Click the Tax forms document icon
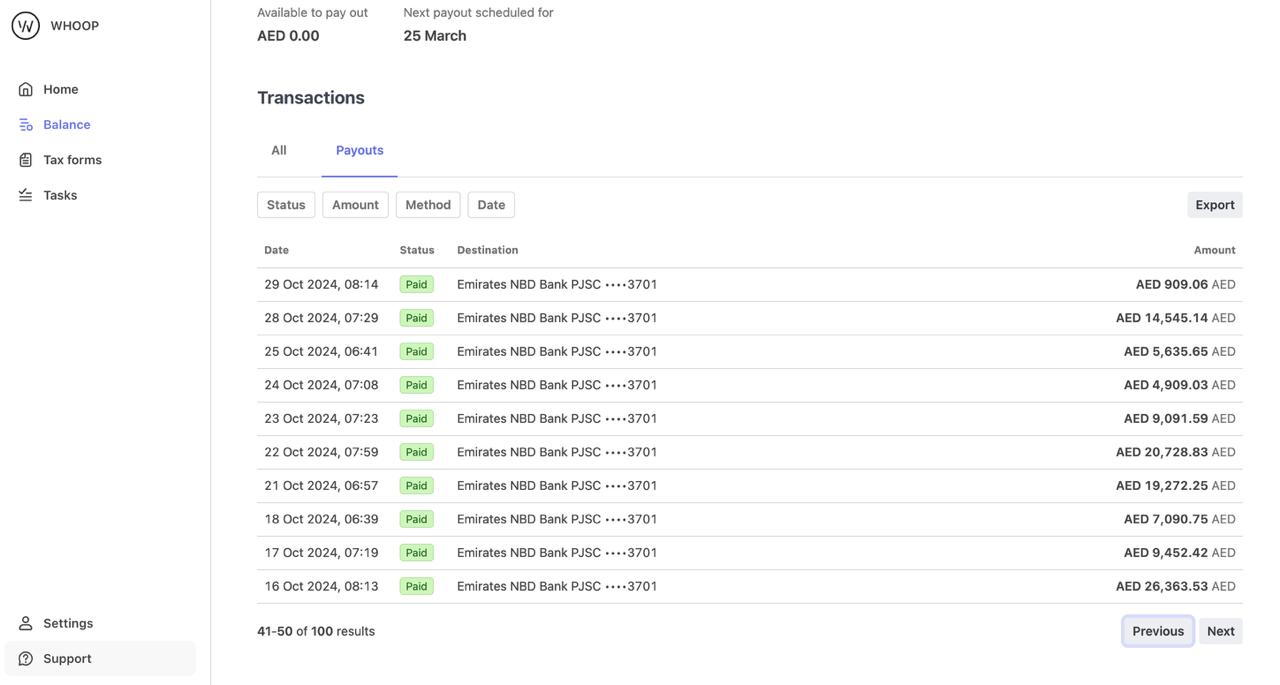This screenshot has height=685, width=1280. click(x=26, y=160)
